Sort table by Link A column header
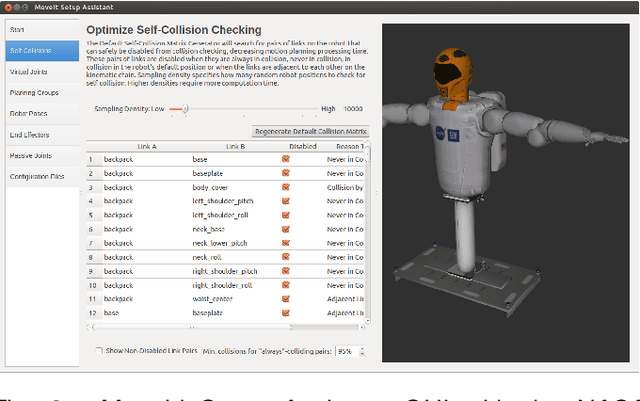This screenshot has width=640, height=401. (146, 146)
